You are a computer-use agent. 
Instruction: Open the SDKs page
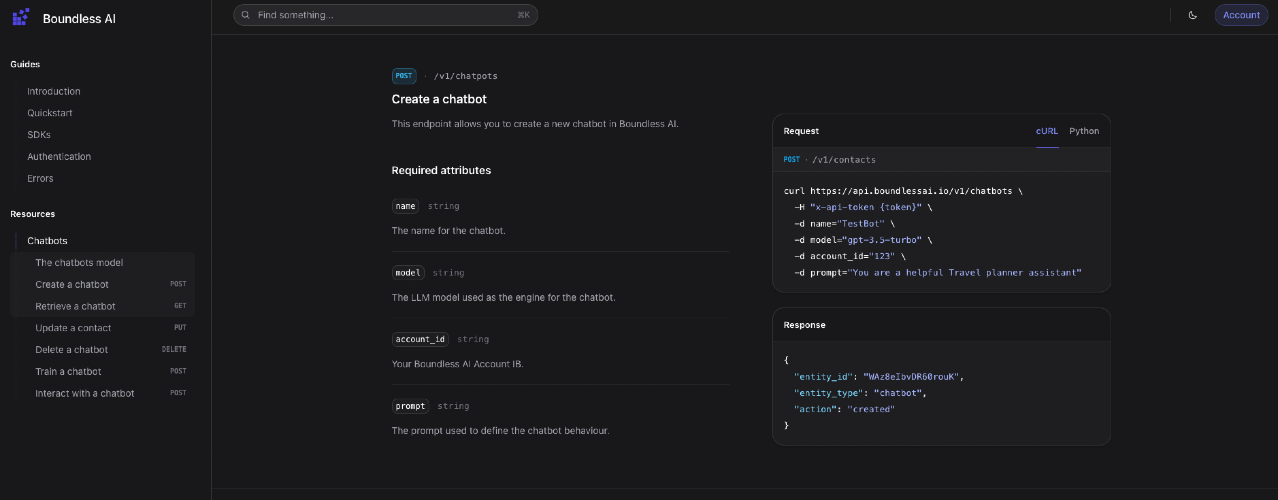39,135
